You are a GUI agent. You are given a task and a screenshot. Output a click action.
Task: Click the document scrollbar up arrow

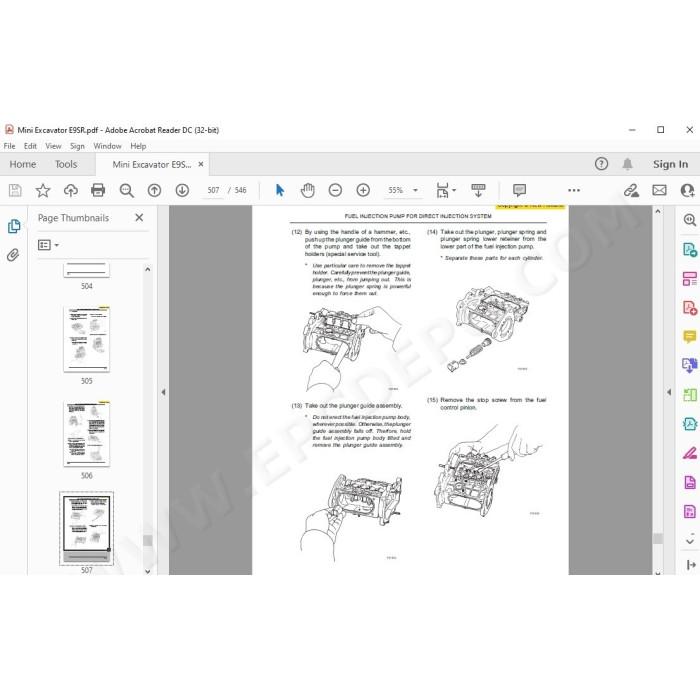[x=658, y=212]
